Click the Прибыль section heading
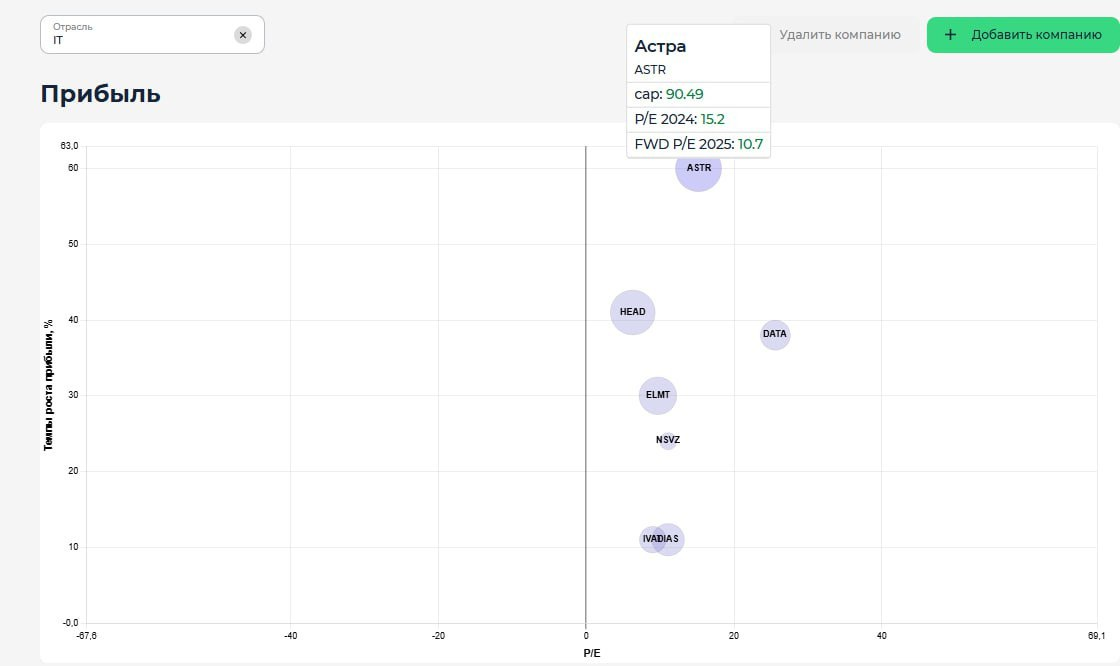The width and height of the screenshot is (1120, 666). point(101,94)
